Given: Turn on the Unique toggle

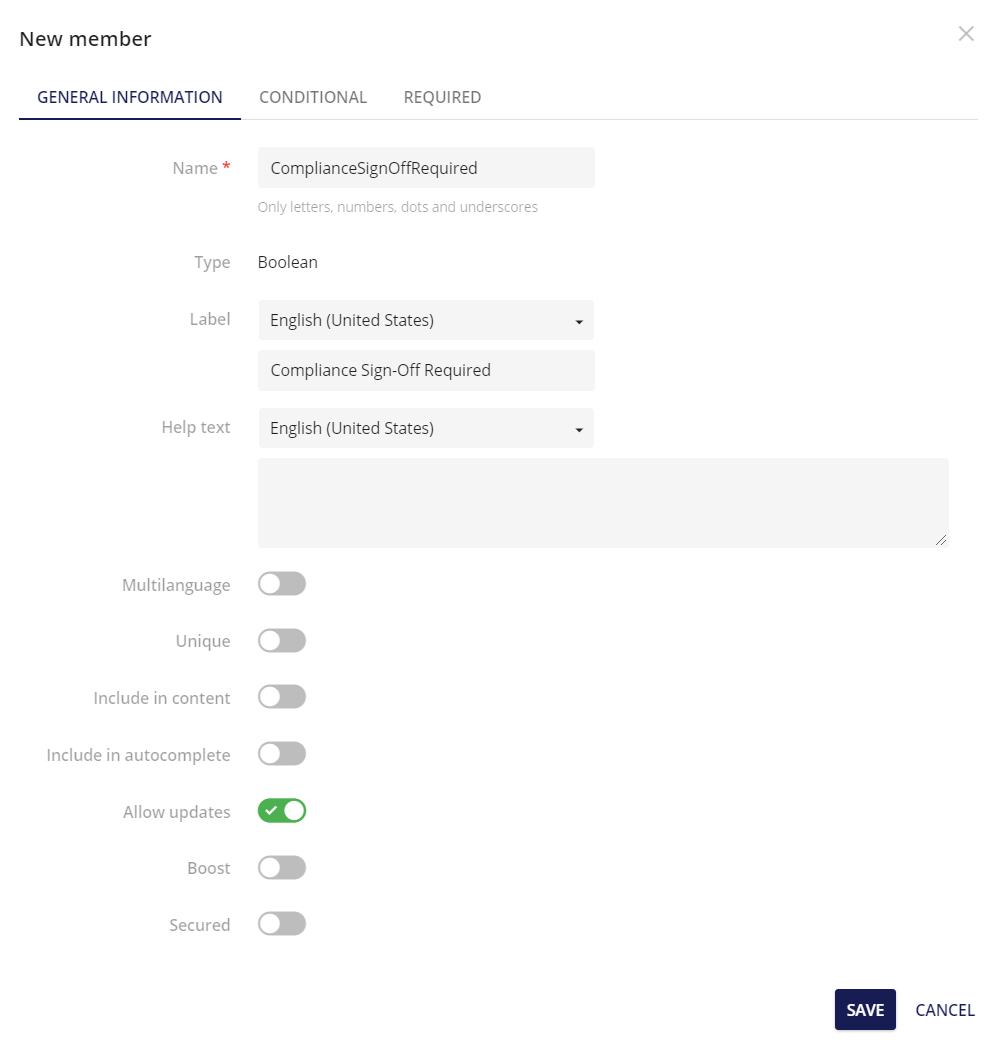Looking at the screenshot, I should click(x=281, y=640).
